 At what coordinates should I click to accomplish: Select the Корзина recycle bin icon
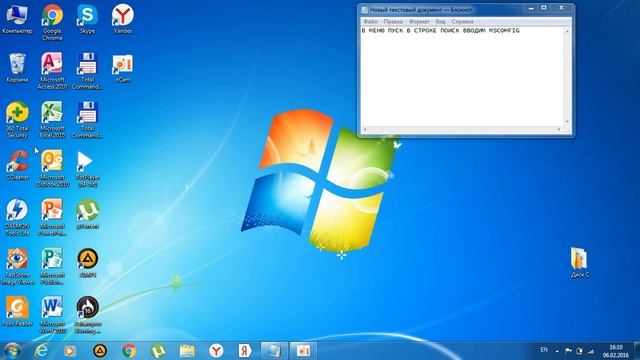tap(17, 68)
